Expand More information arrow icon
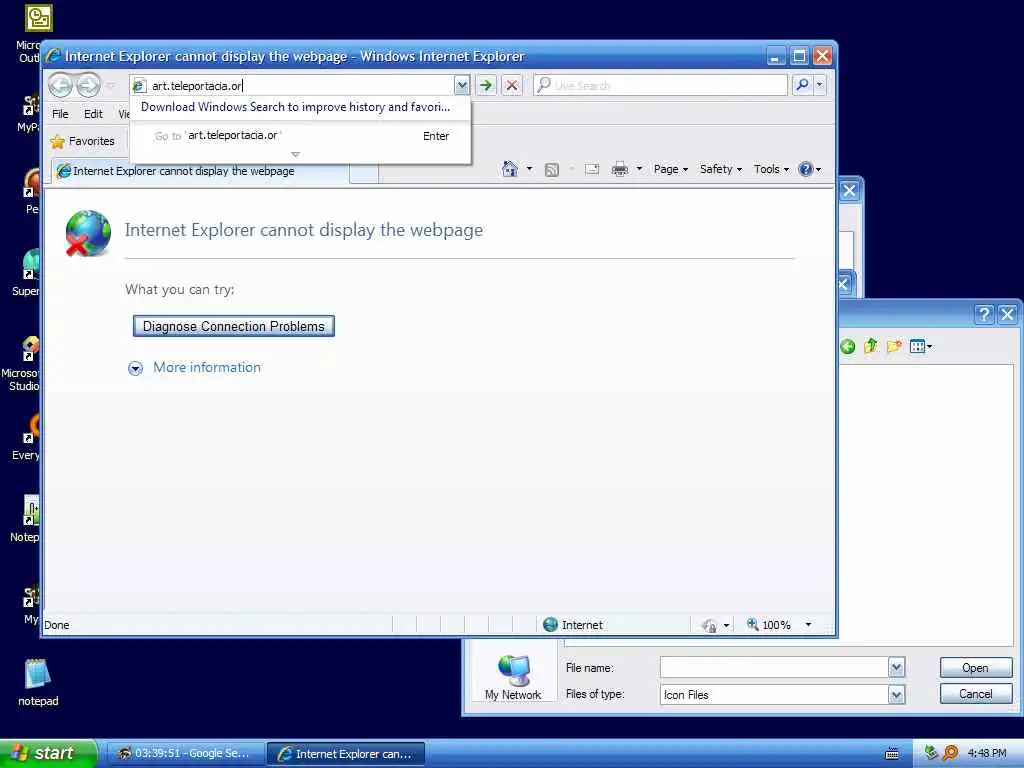 (135, 368)
